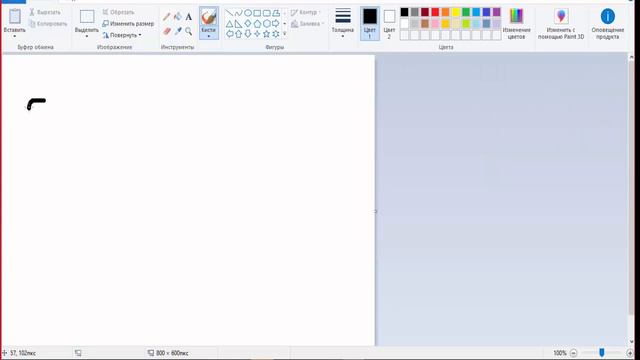
Task: Choose the Polygon shape
Action: (x=276, y=13)
